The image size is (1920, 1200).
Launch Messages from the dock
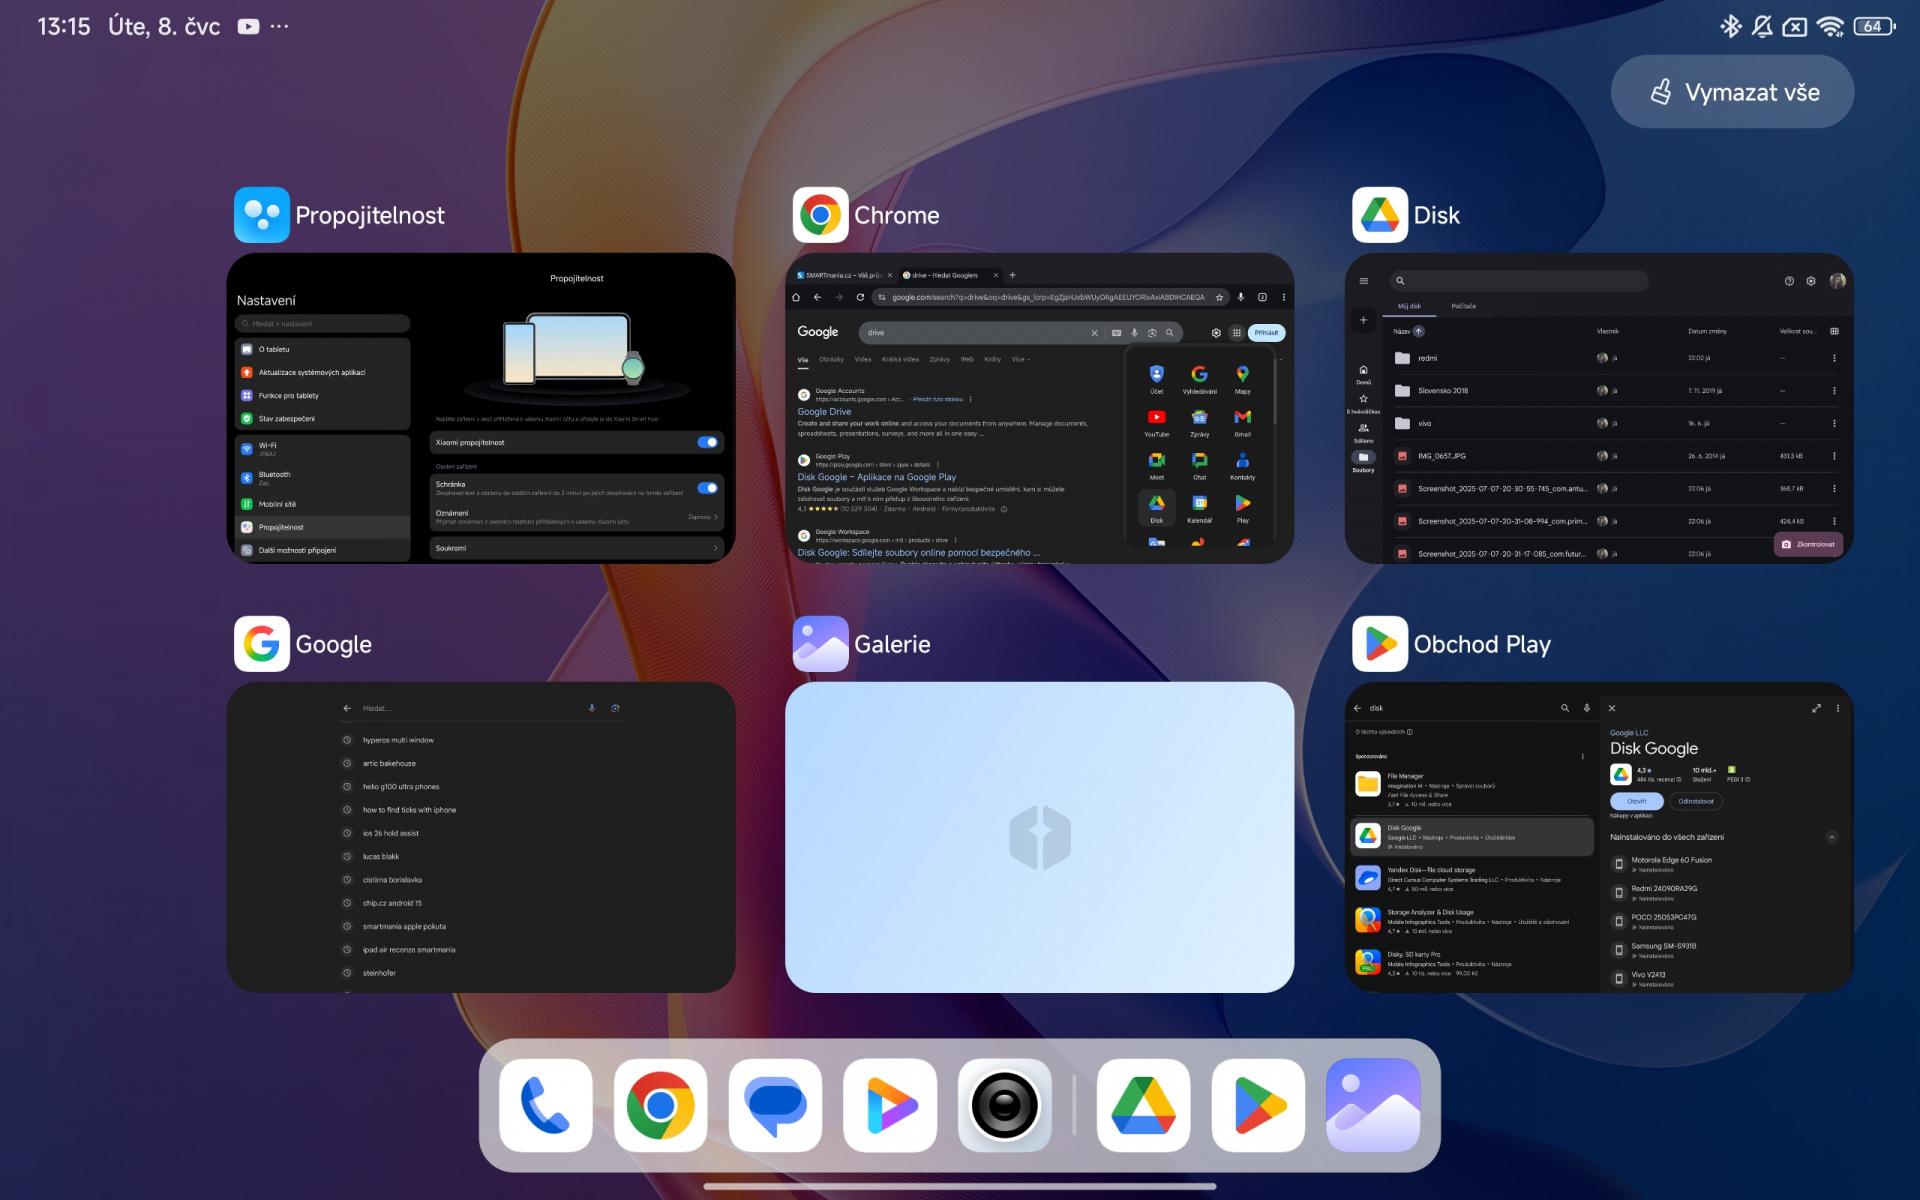[x=775, y=1105]
